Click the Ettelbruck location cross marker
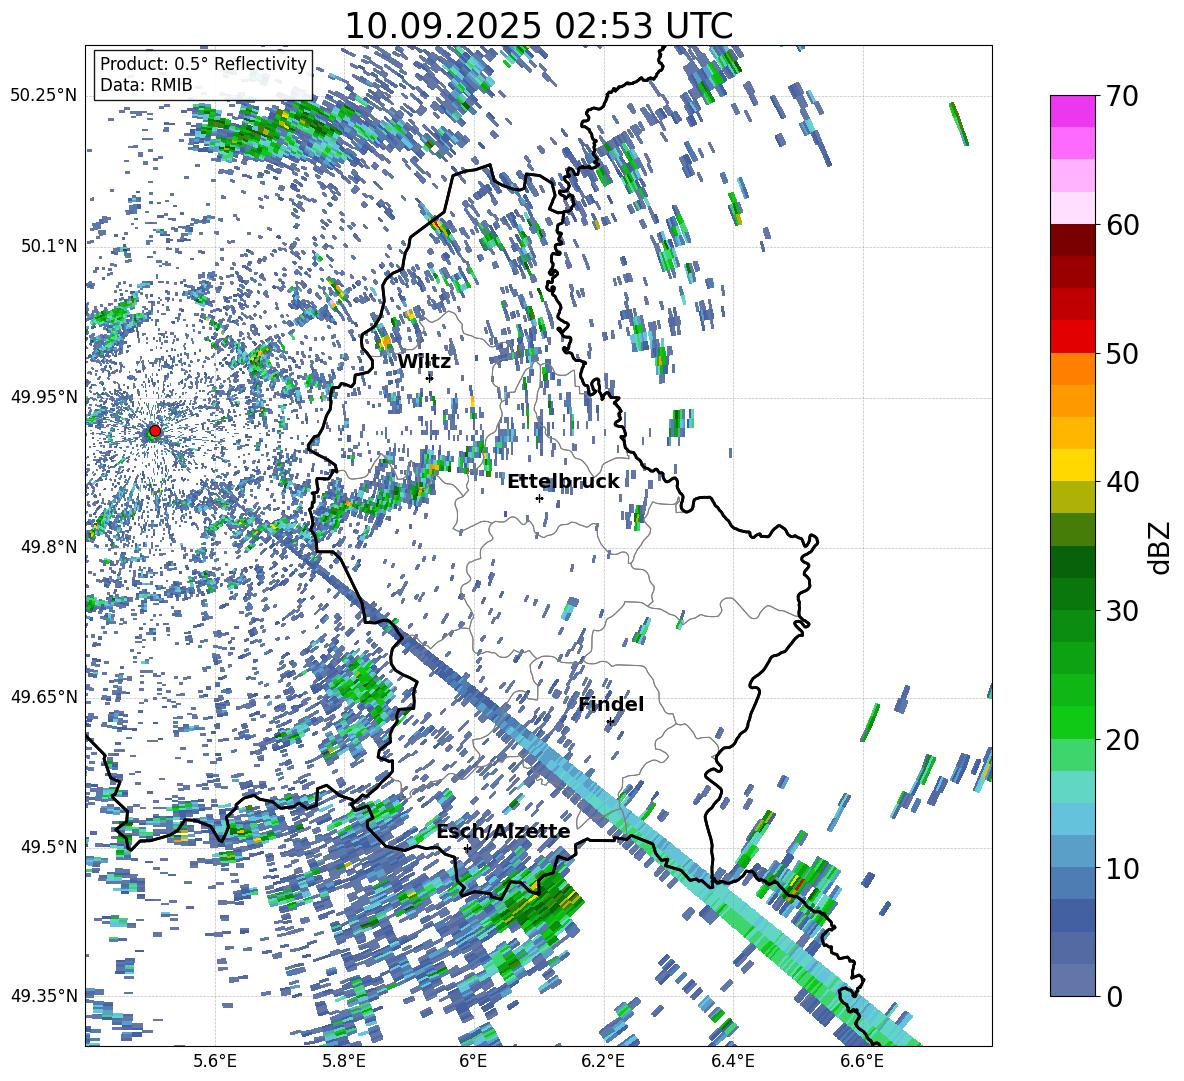The width and height of the screenshot is (1184, 1081). tap(539, 498)
